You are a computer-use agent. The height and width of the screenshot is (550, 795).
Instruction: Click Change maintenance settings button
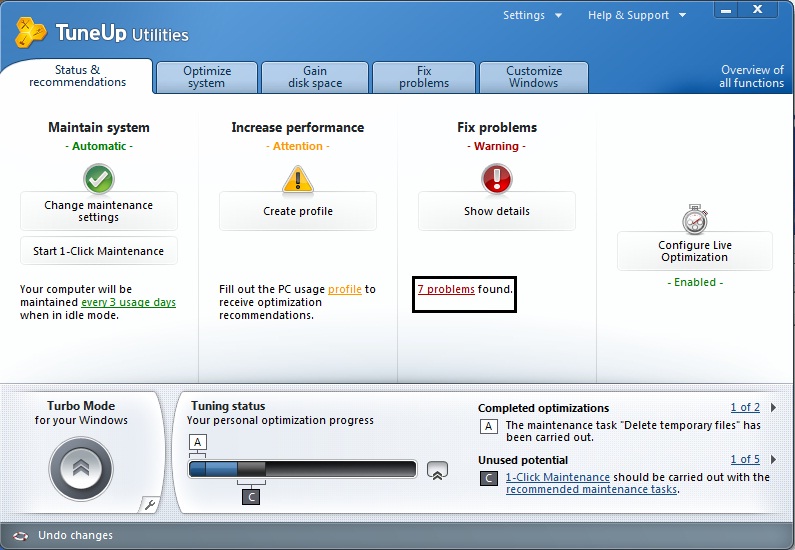pos(99,211)
